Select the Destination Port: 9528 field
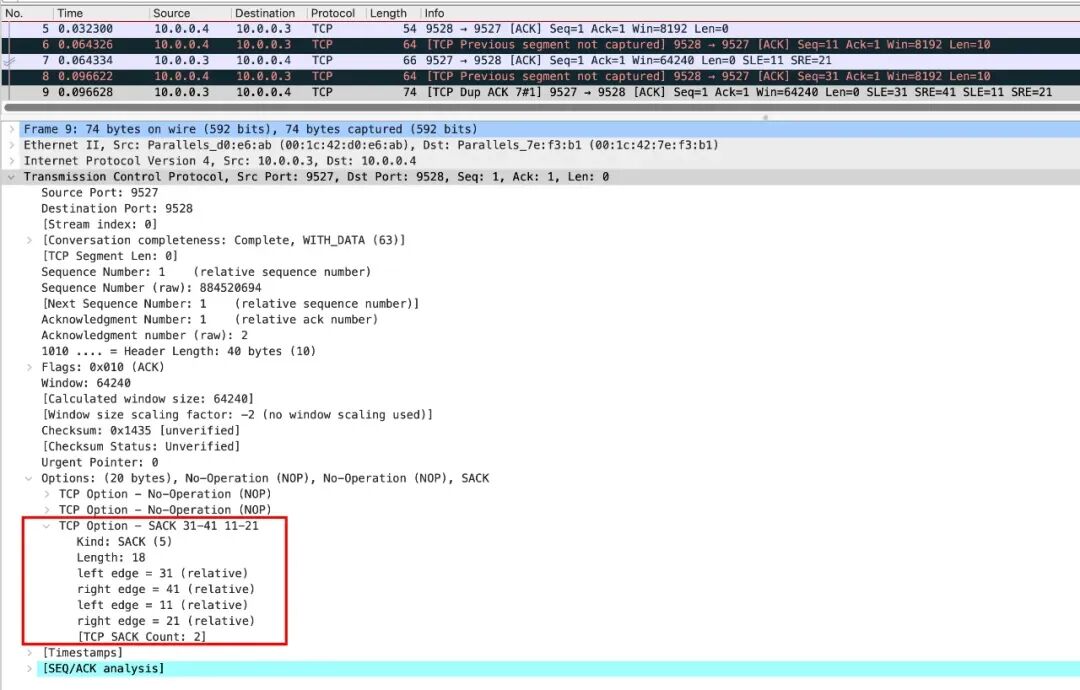This screenshot has width=1080, height=690. tap(116, 209)
